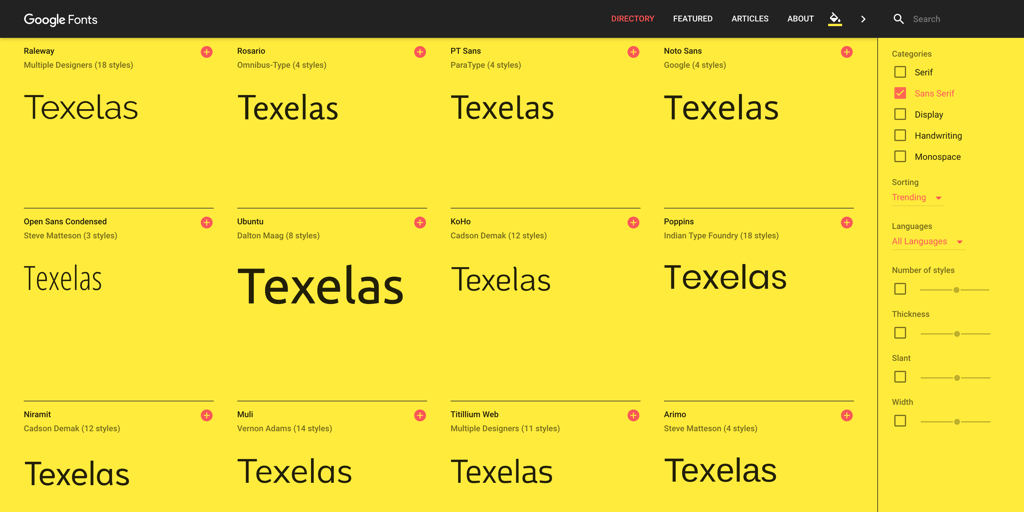Screen dimensions: 1024x512
Task: Enable the Display category checkbox
Action: pyautogui.click(x=900, y=114)
